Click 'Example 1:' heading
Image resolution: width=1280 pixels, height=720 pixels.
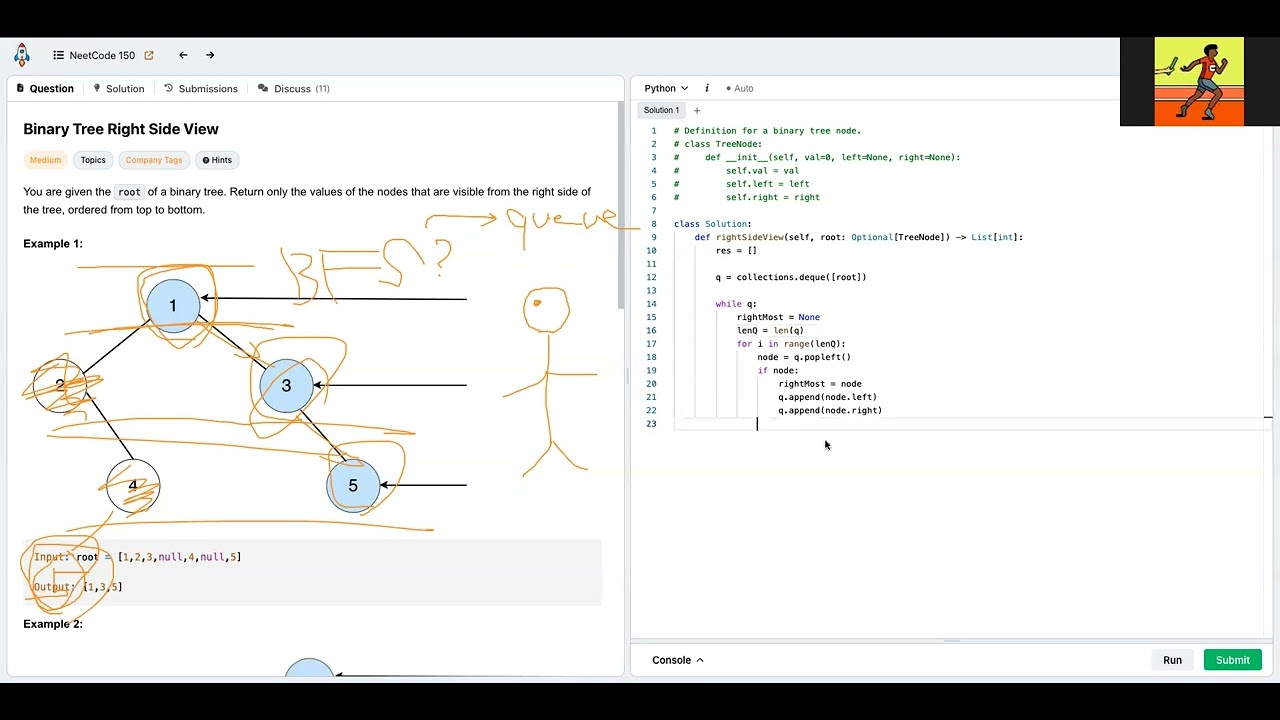(x=53, y=244)
